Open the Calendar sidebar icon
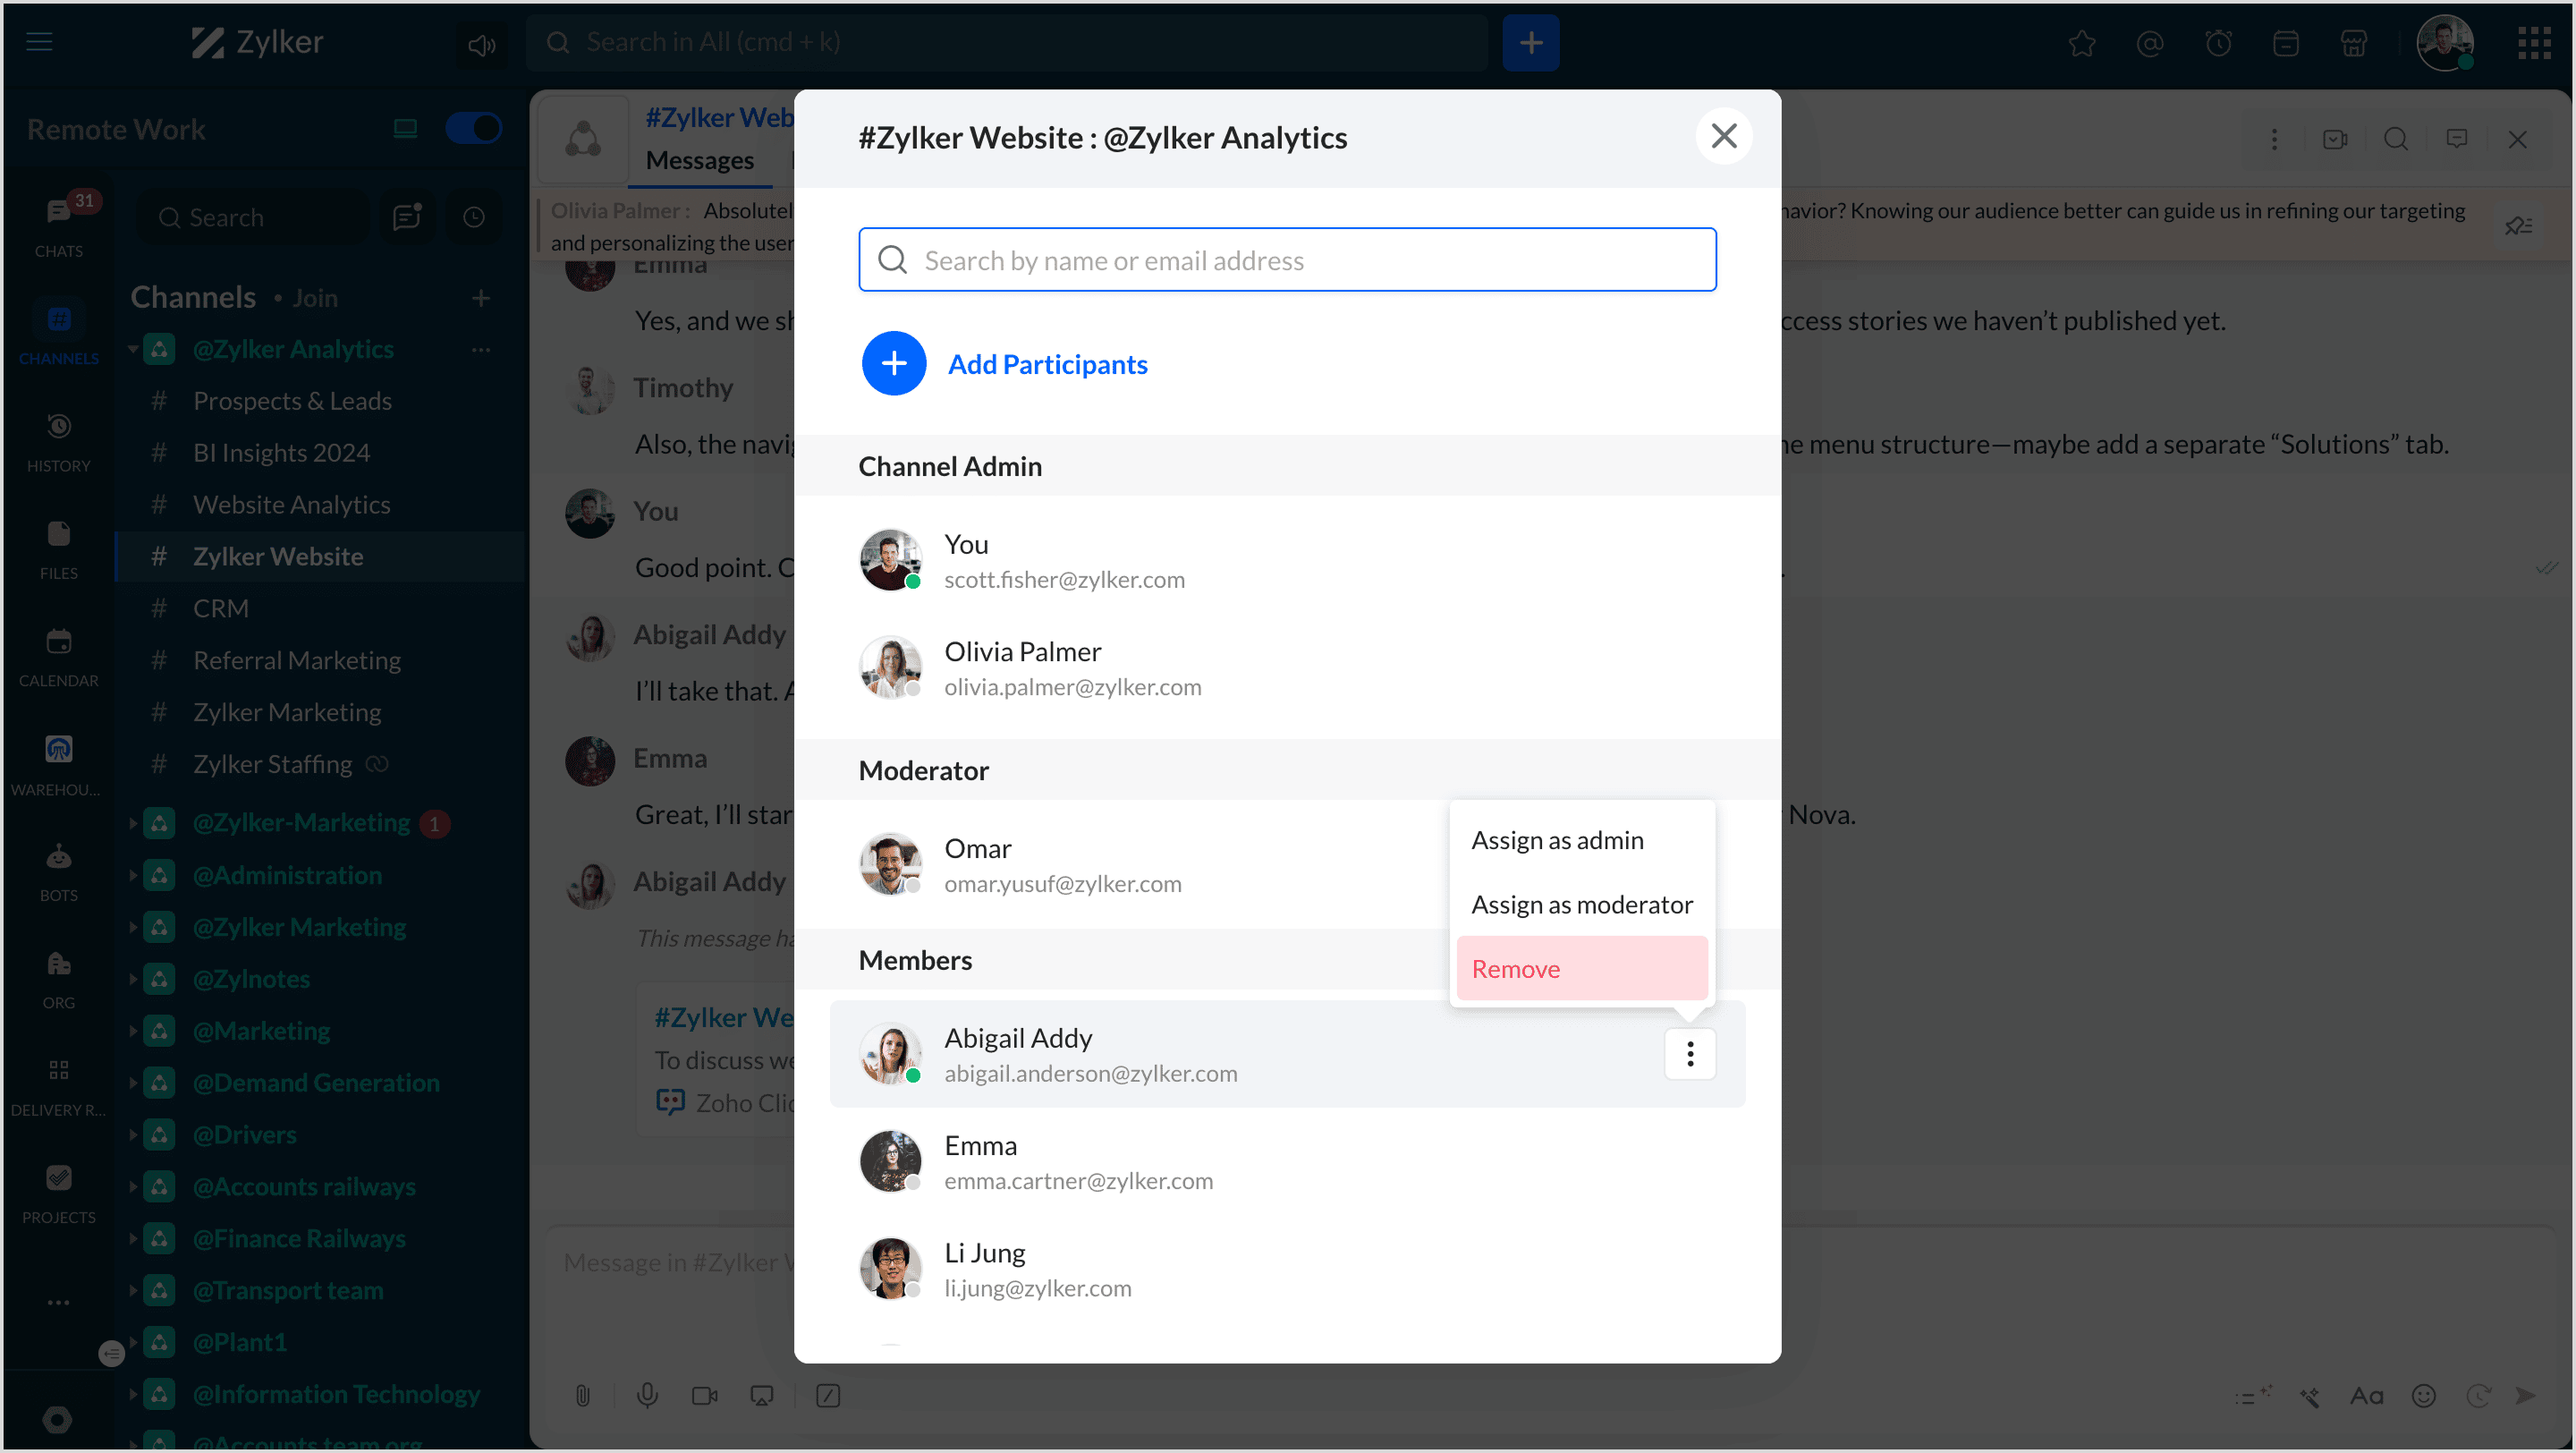This screenshot has height=1453, width=2576. pos(58,642)
